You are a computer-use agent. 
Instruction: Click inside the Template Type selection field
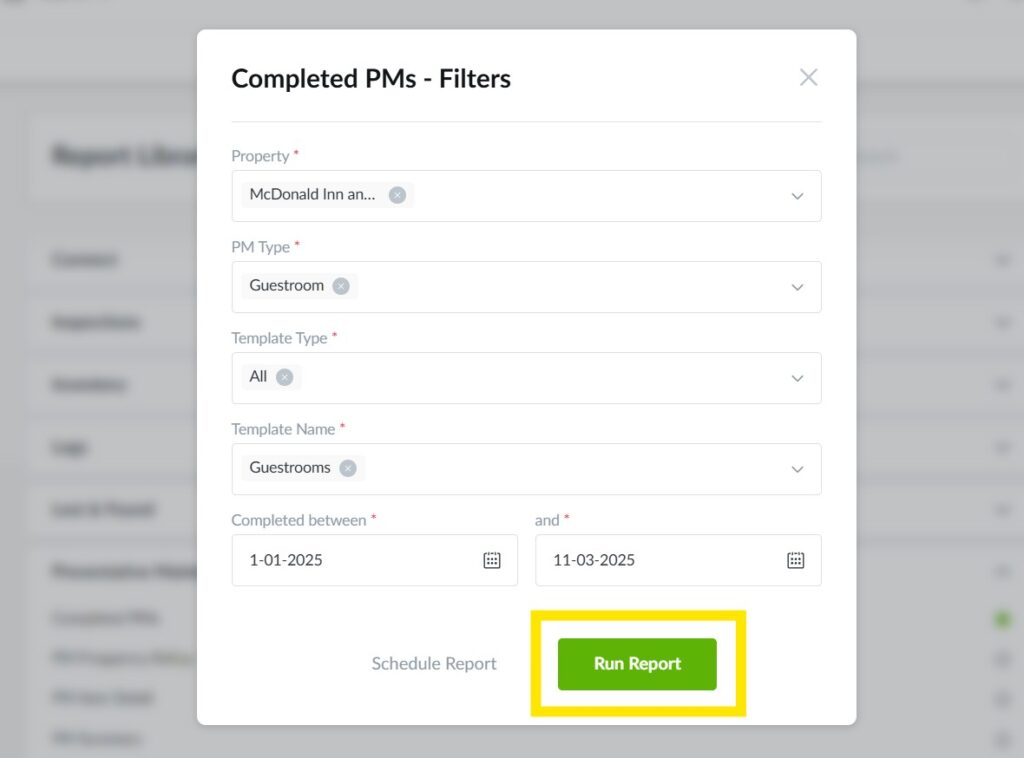tap(540, 378)
